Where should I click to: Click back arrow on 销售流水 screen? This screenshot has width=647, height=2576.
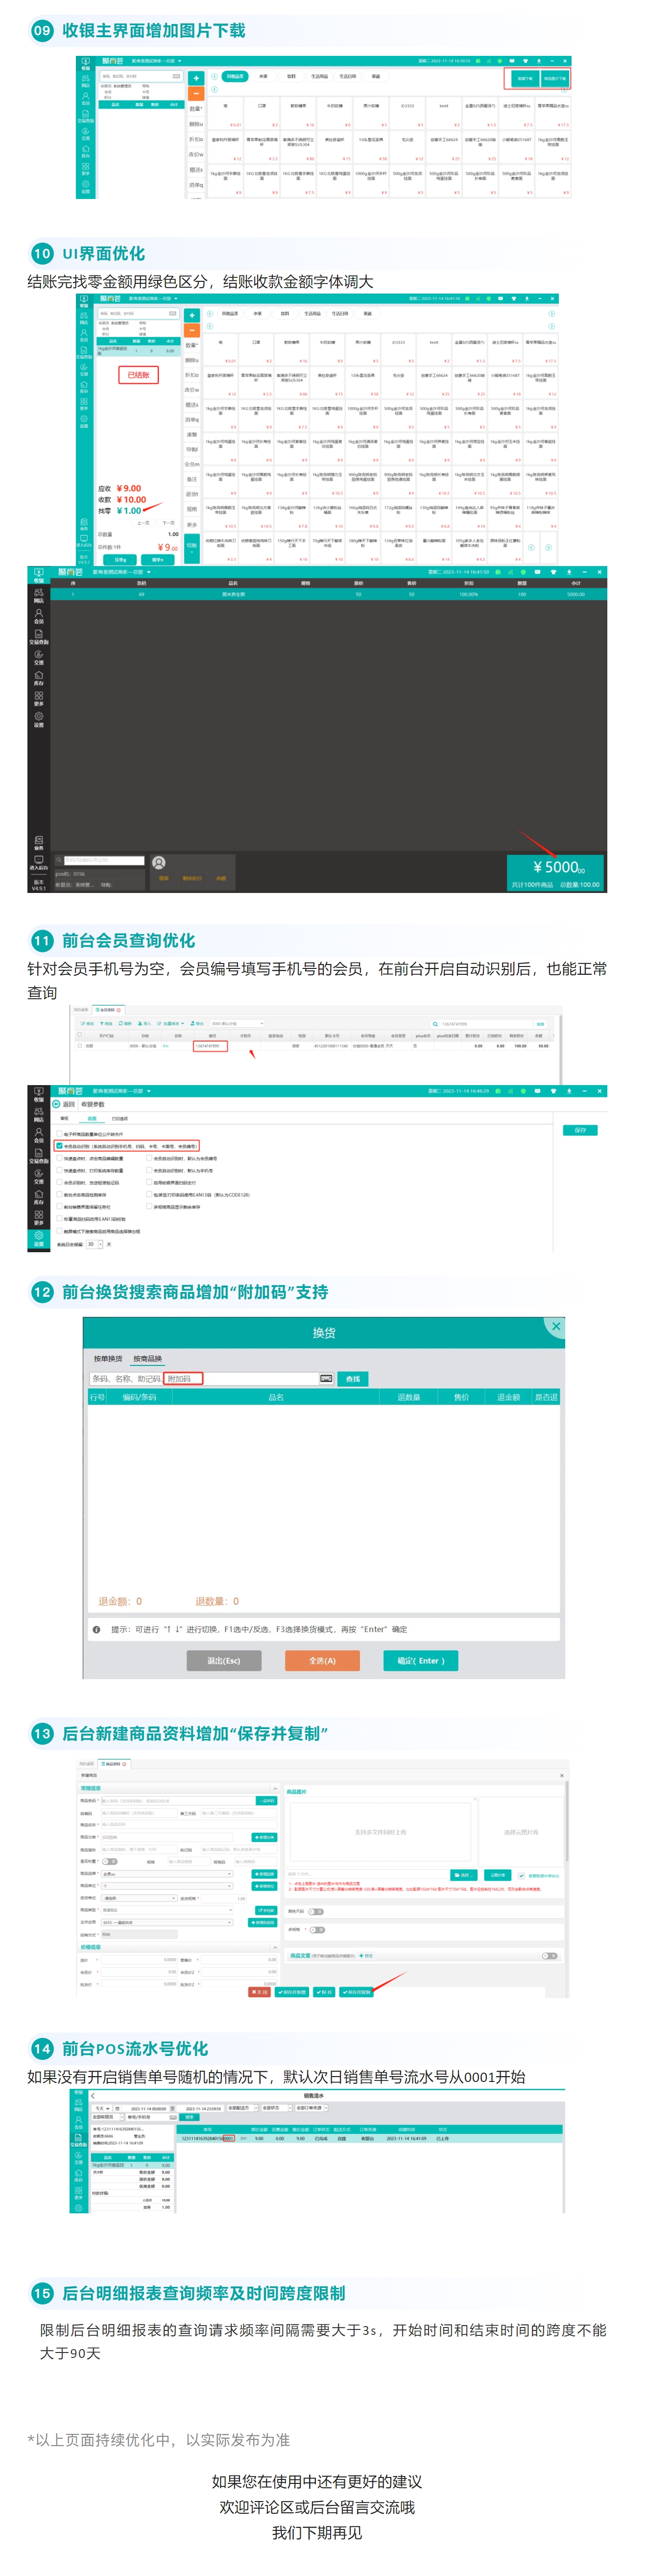[x=93, y=2095]
